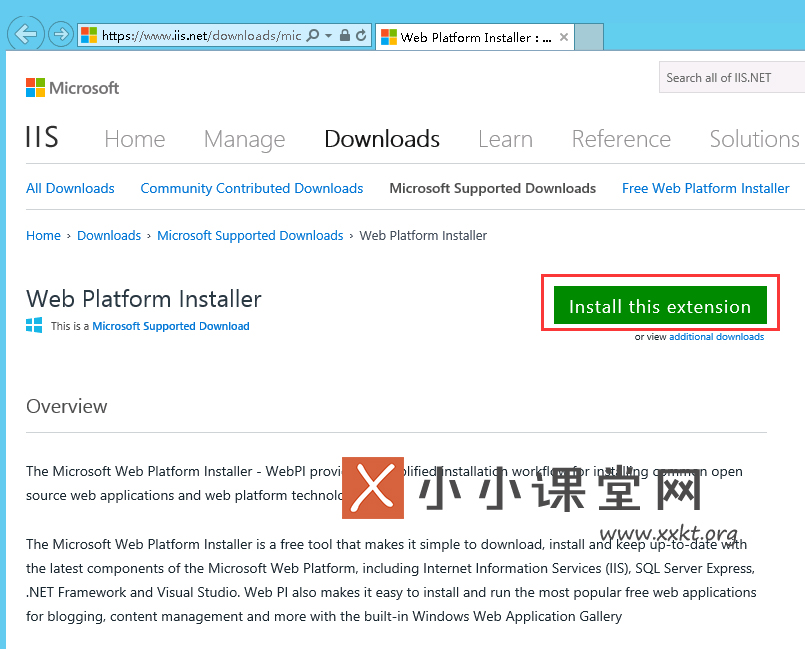
Task: Click the Microsoft logo
Action: point(72,88)
